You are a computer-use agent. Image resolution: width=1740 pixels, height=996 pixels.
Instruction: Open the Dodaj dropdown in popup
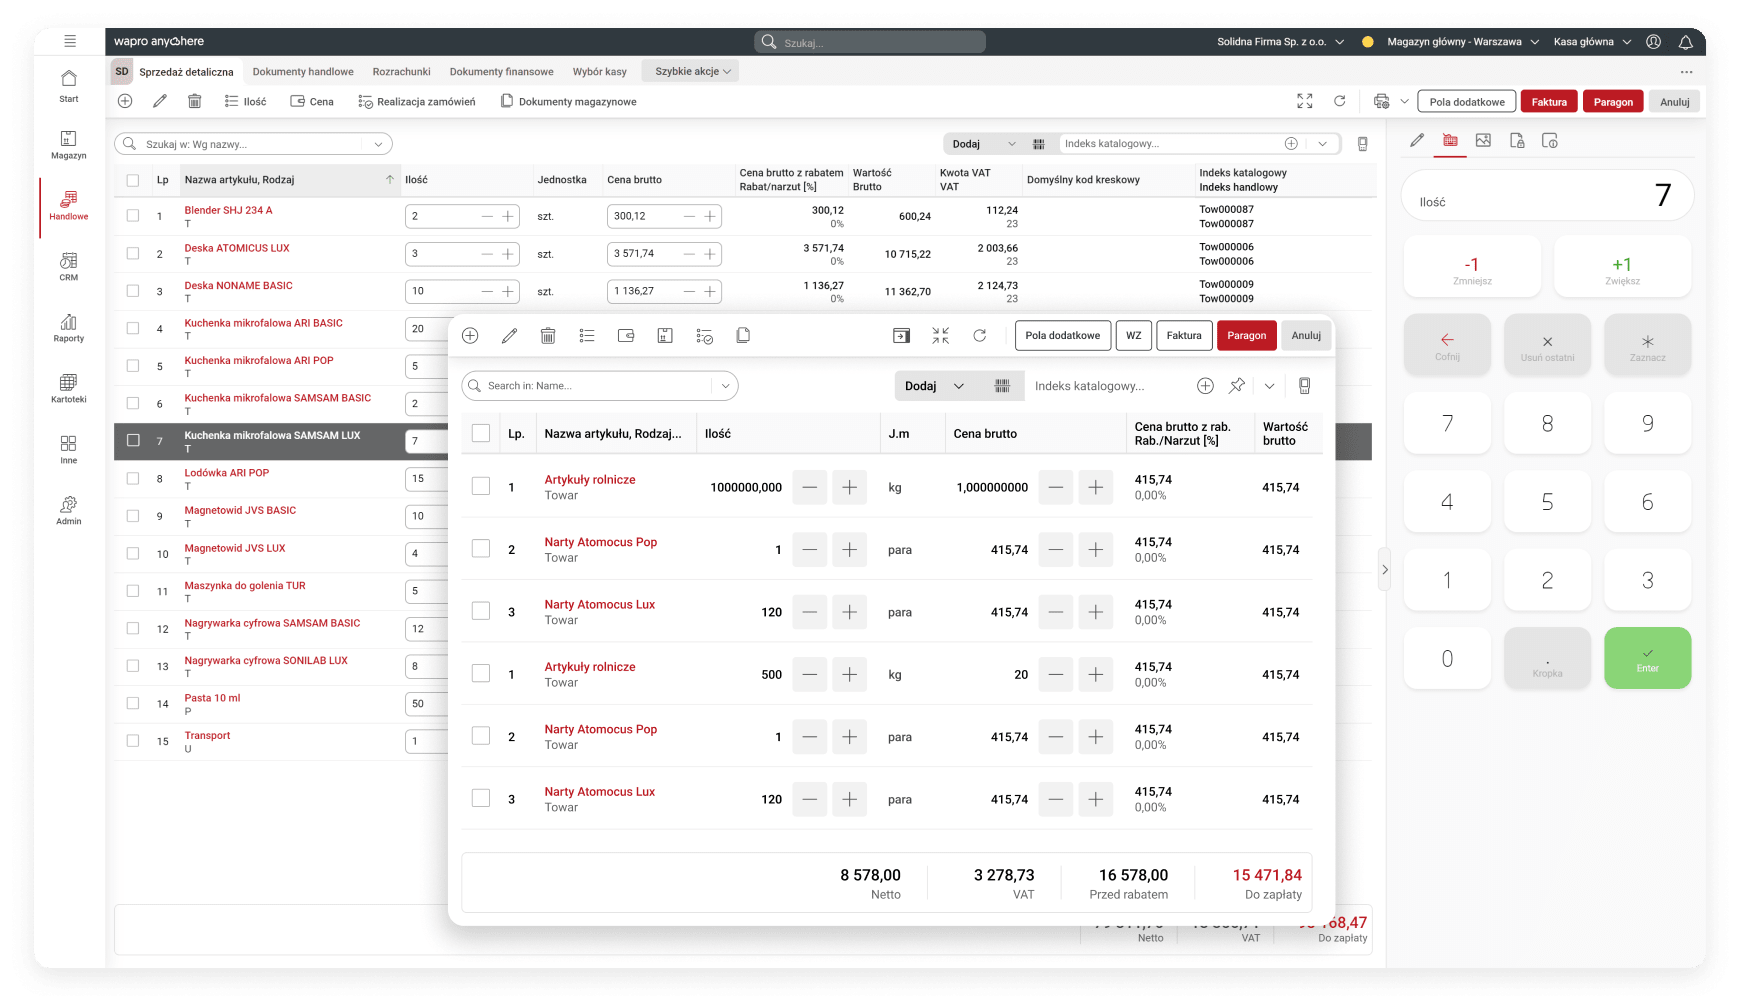934,386
